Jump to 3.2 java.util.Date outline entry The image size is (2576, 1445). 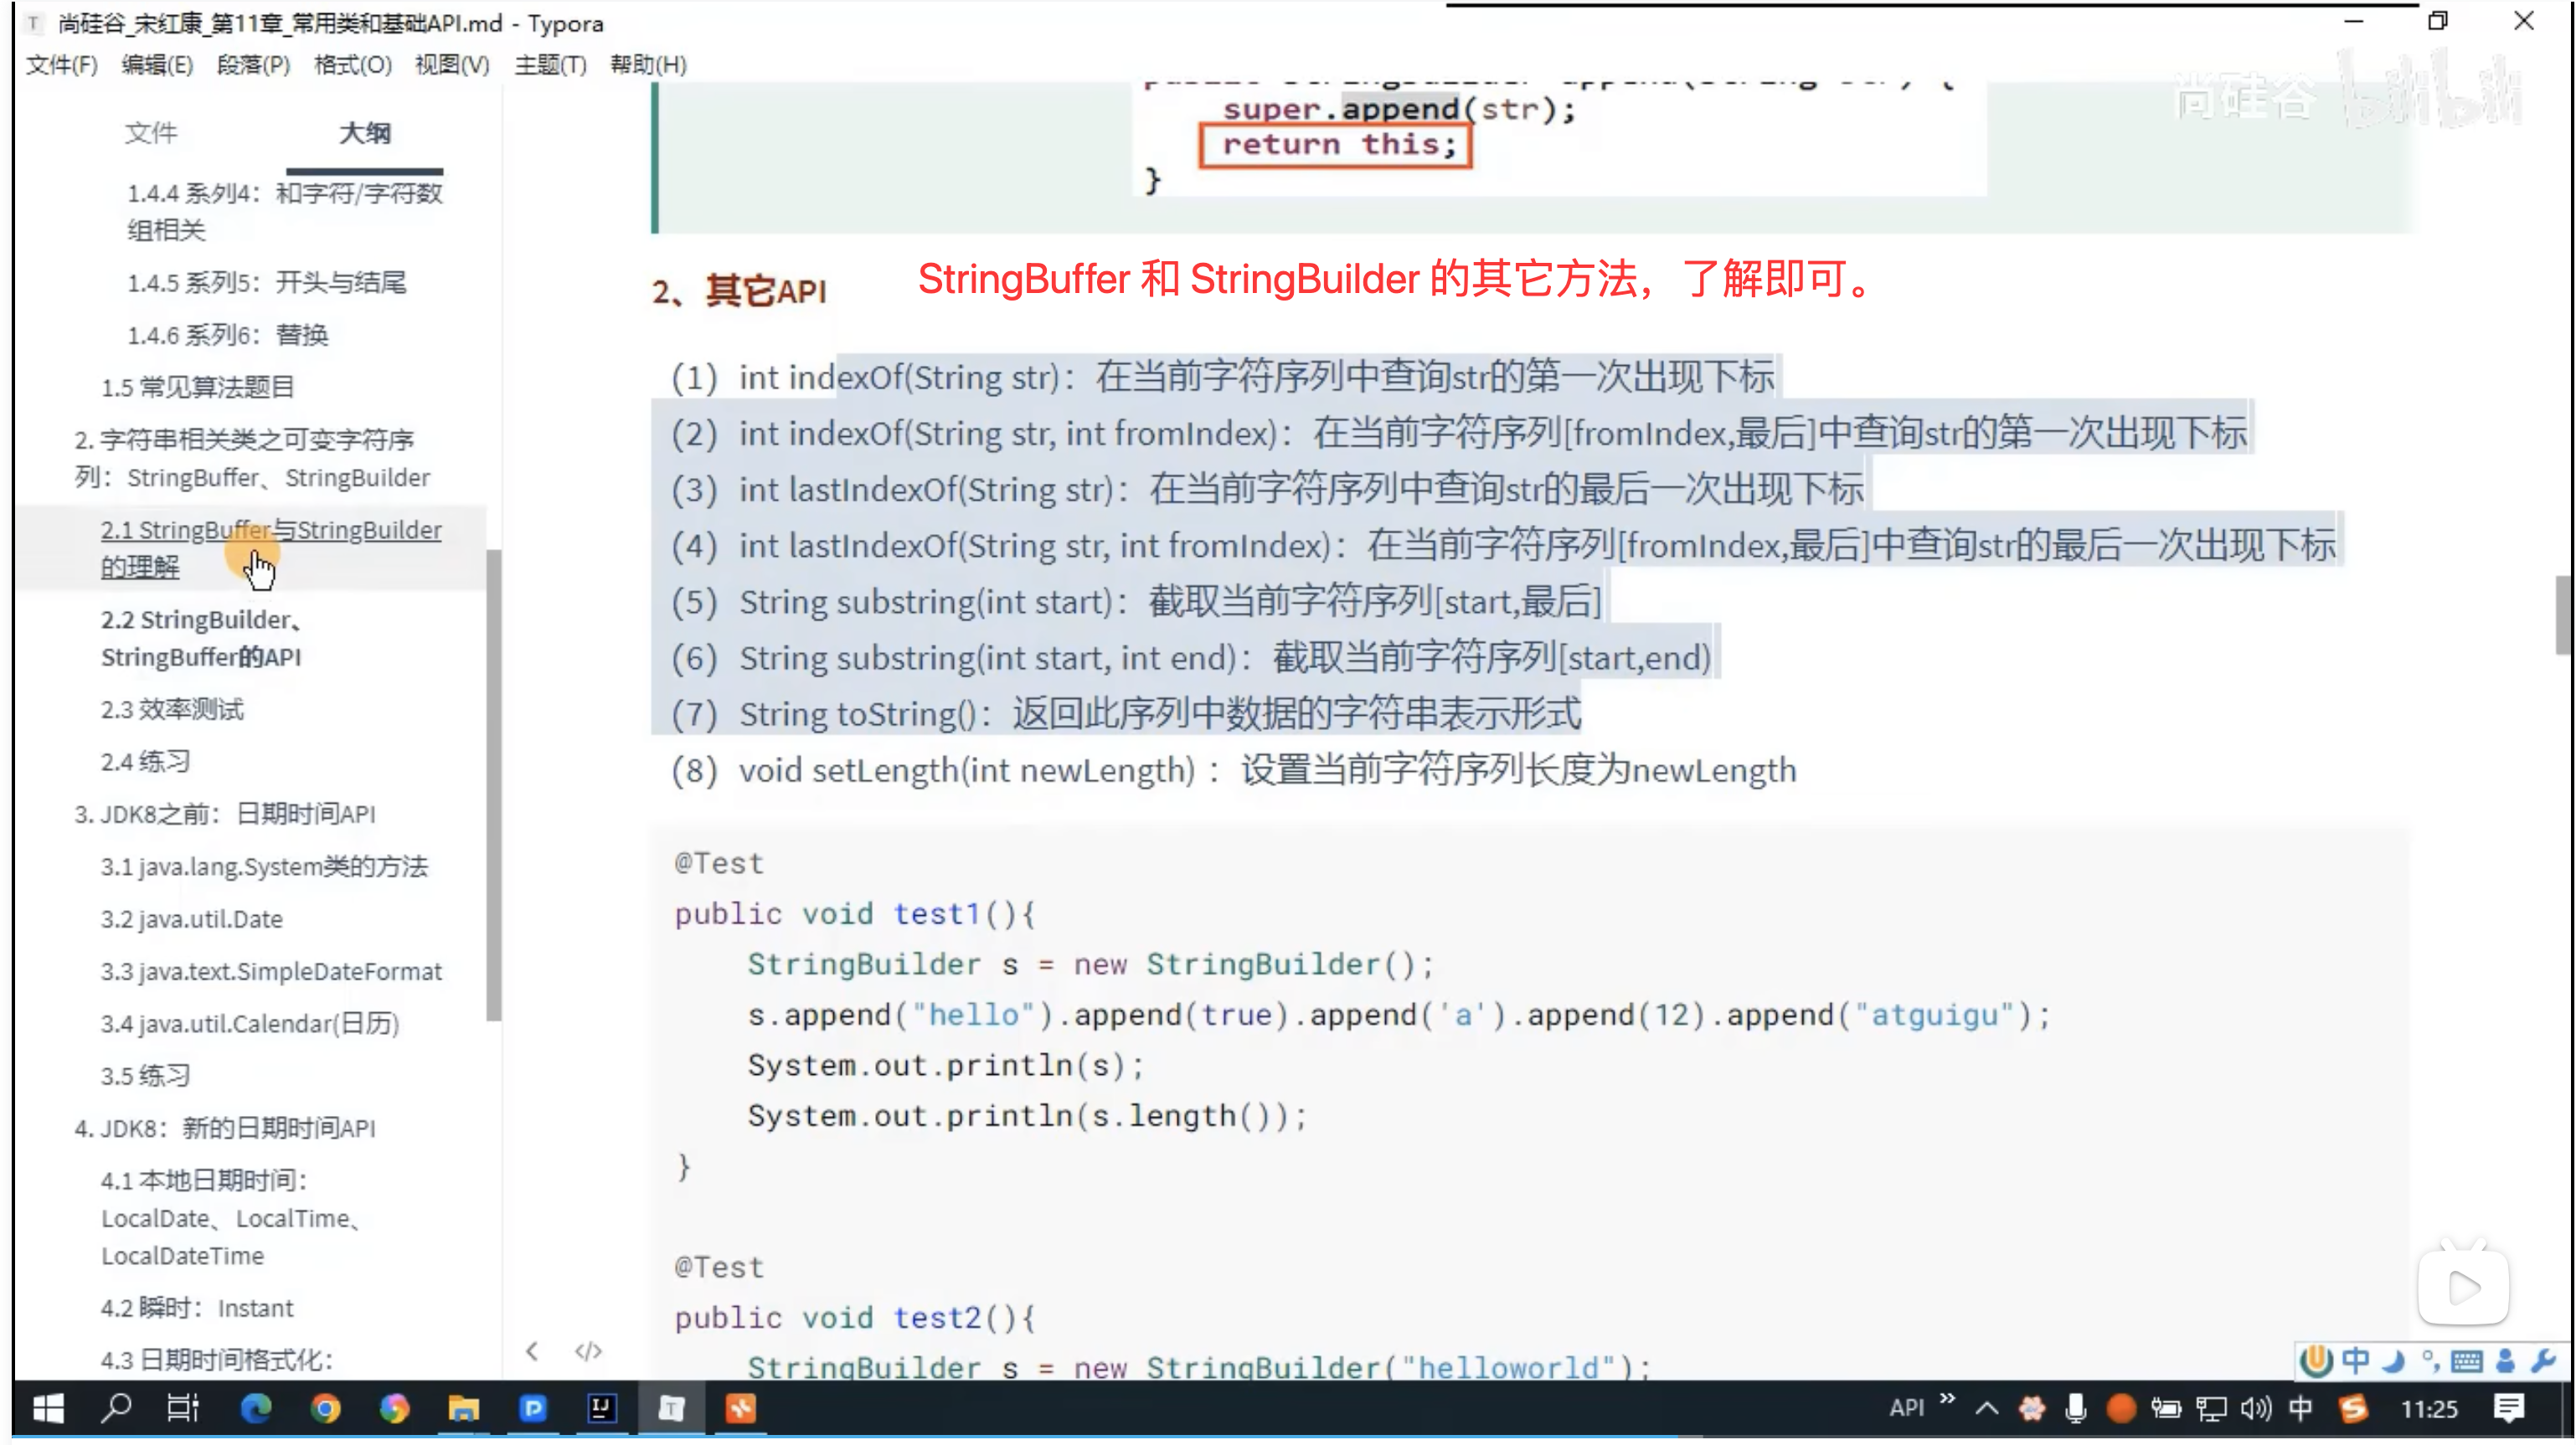point(192,919)
